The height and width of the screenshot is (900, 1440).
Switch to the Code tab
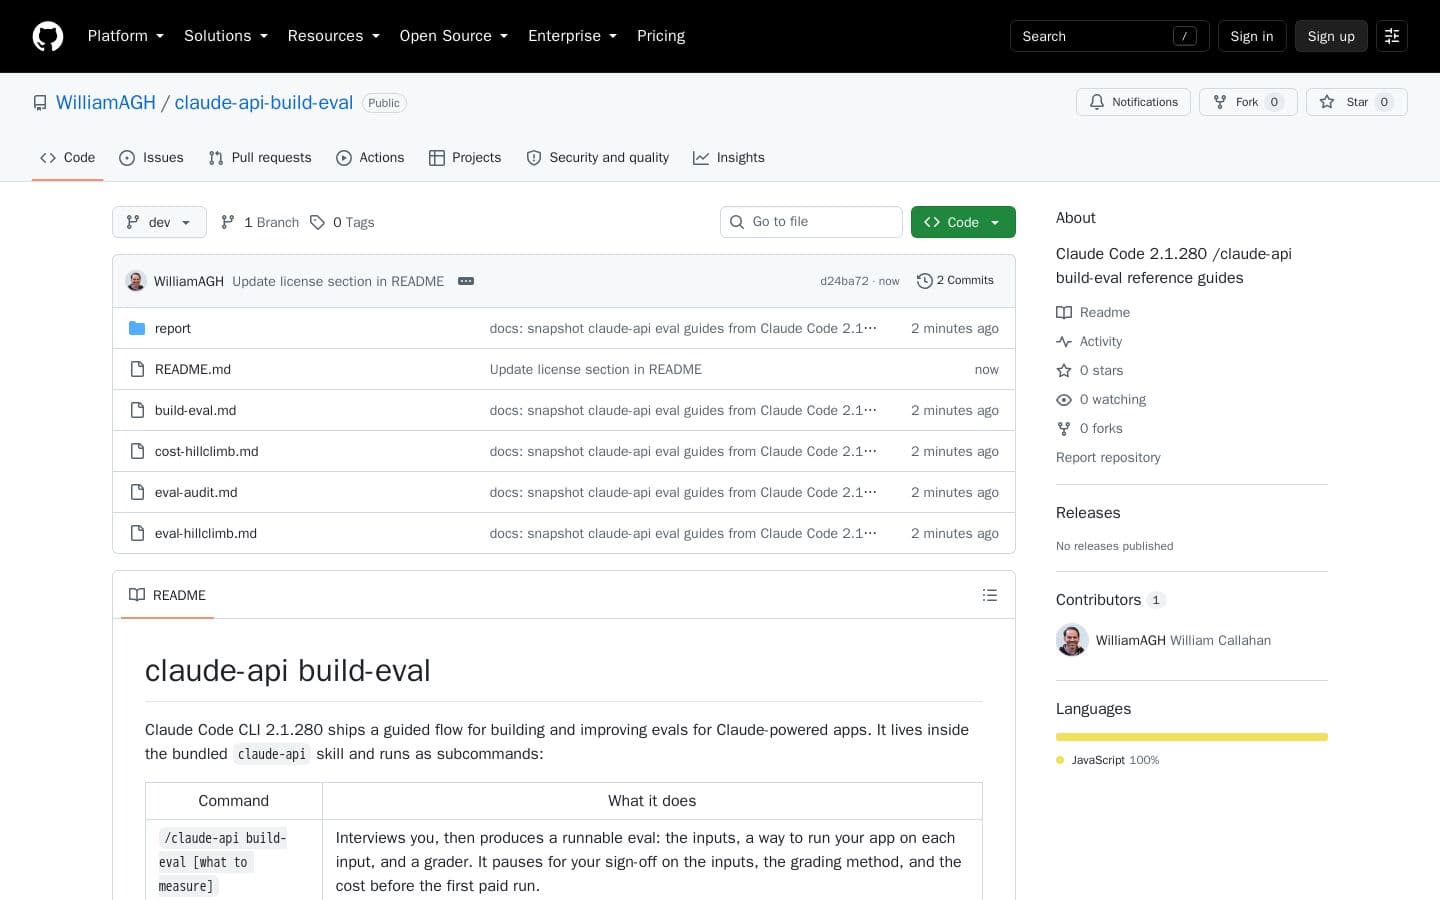[68, 158]
